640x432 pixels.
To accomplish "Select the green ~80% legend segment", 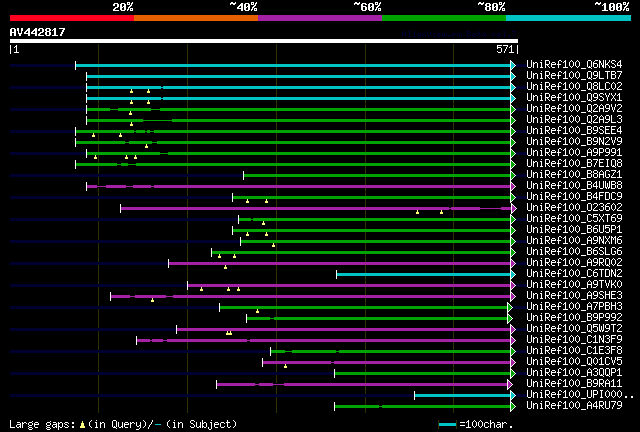I will click(x=444, y=18).
